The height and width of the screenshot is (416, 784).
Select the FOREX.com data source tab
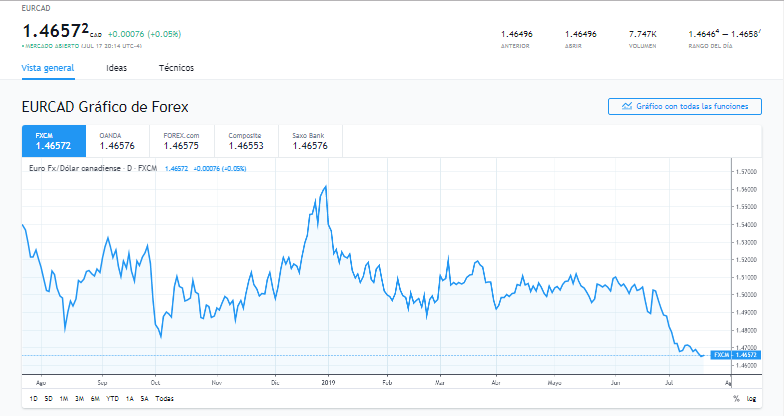pos(182,141)
